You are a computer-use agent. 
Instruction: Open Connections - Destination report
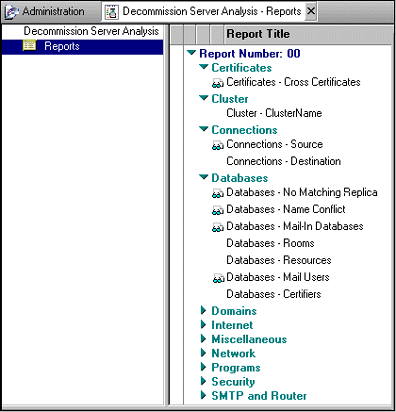[283, 161]
